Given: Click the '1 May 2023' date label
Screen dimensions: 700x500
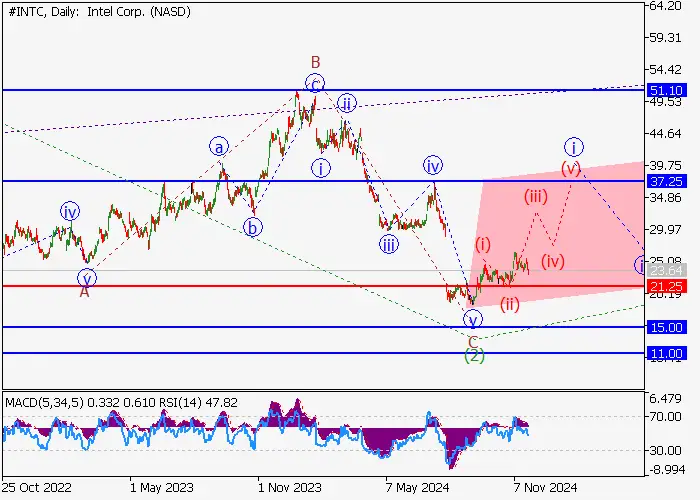Looking at the screenshot, I should point(162,487).
